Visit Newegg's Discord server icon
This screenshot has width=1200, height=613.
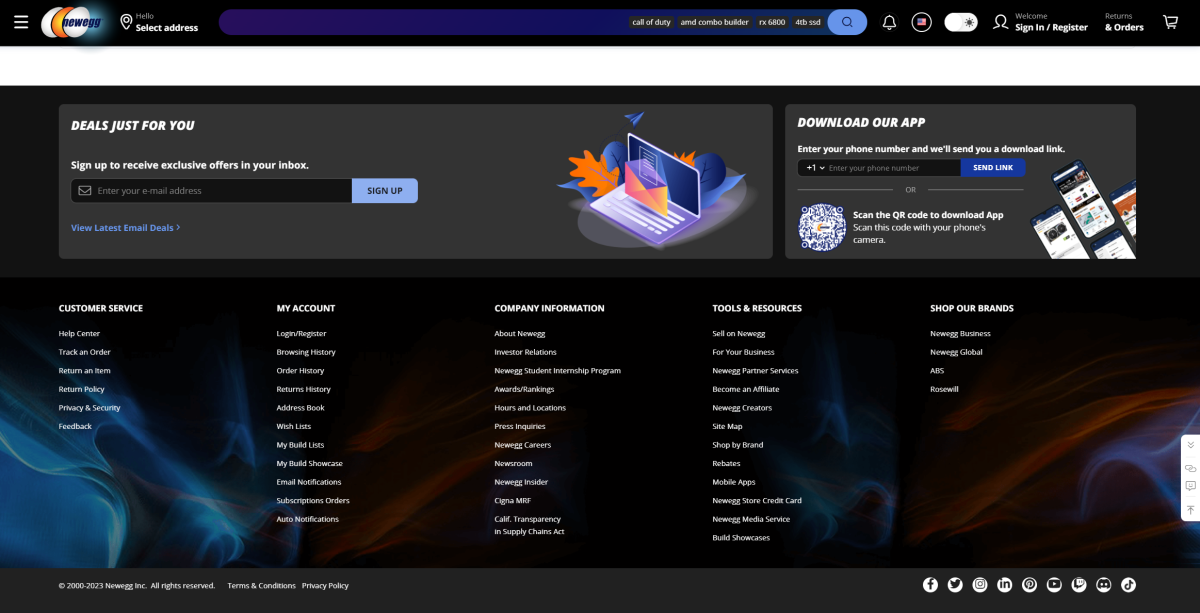click(x=1104, y=585)
